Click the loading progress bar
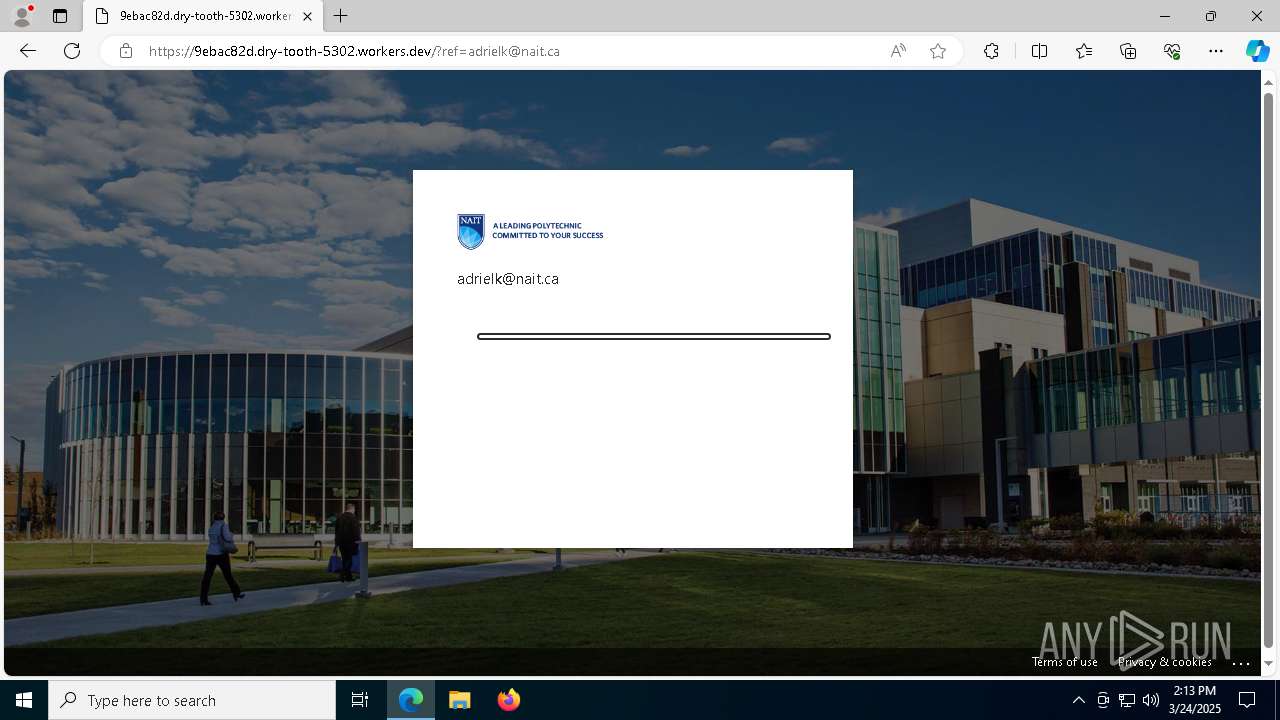1280x720 pixels. pyautogui.click(x=654, y=336)
